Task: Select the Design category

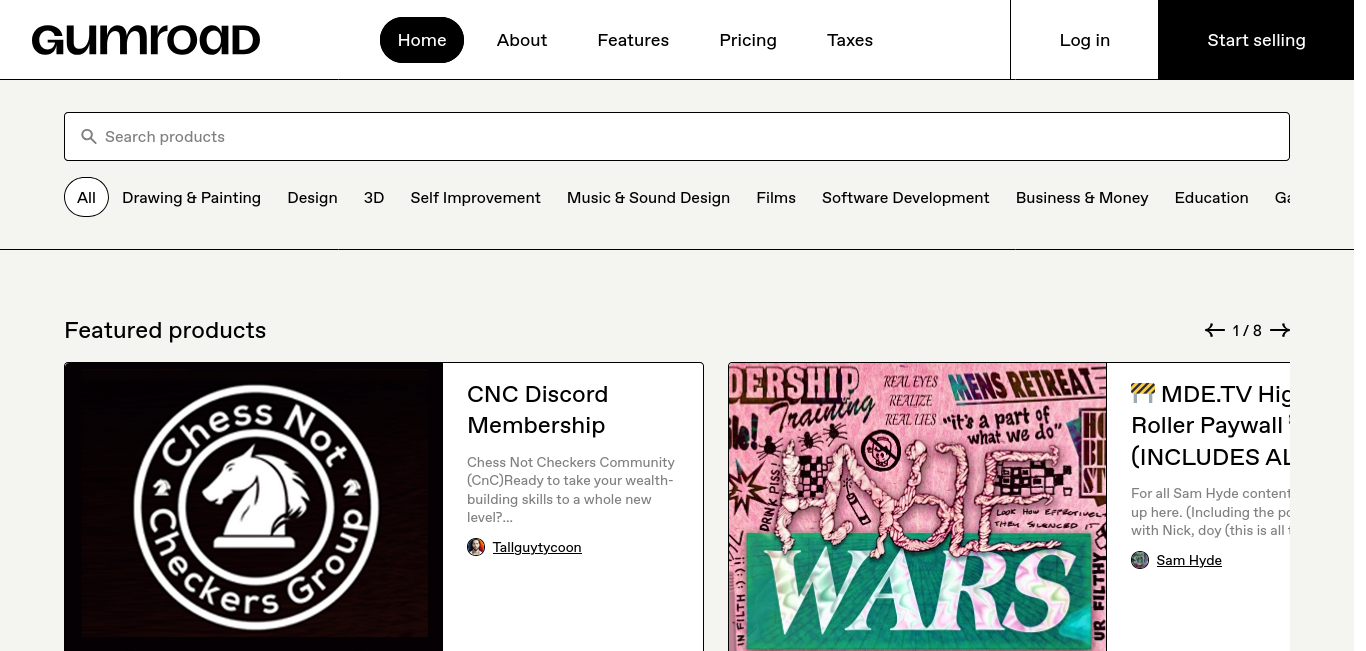Action: tap(312, 198)
